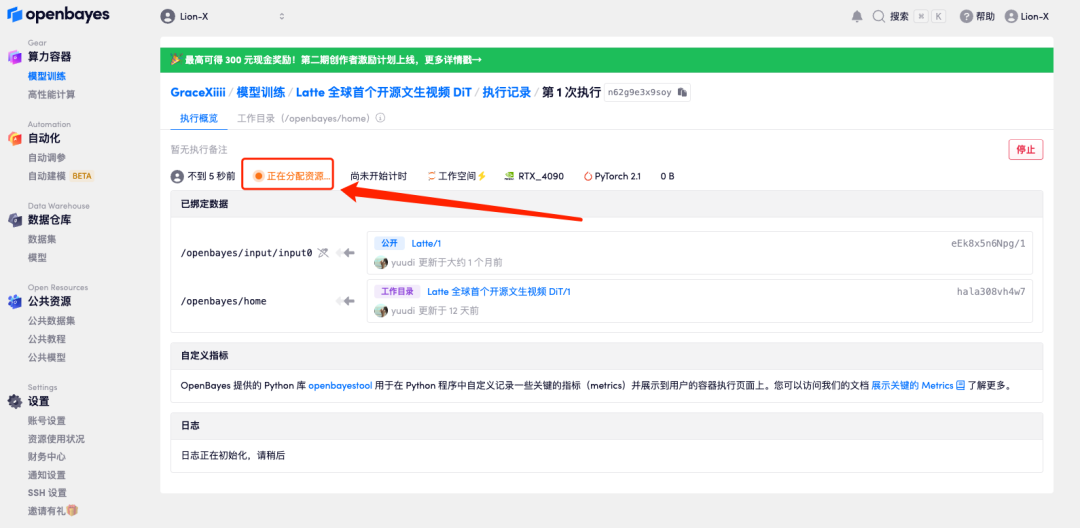Open 账号设置 in the sidebar

click(47, 421)
